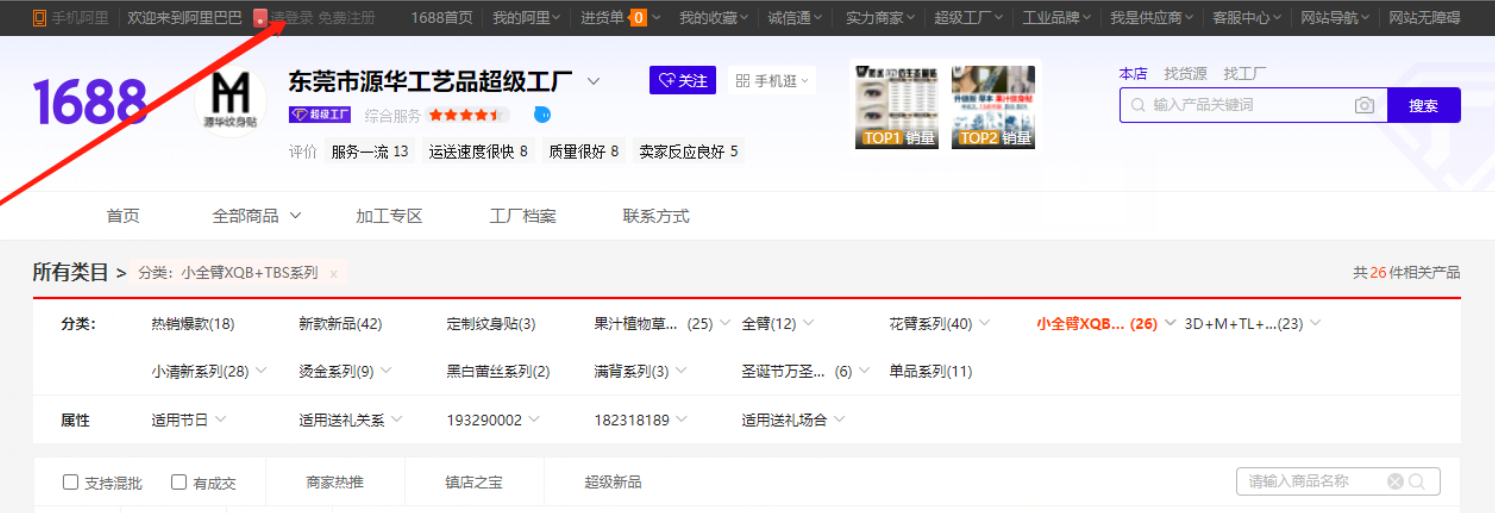Screen dimensions: 1495x513
Task: Toggle the 支持混批 checkbox
Action: pos(70,482)
